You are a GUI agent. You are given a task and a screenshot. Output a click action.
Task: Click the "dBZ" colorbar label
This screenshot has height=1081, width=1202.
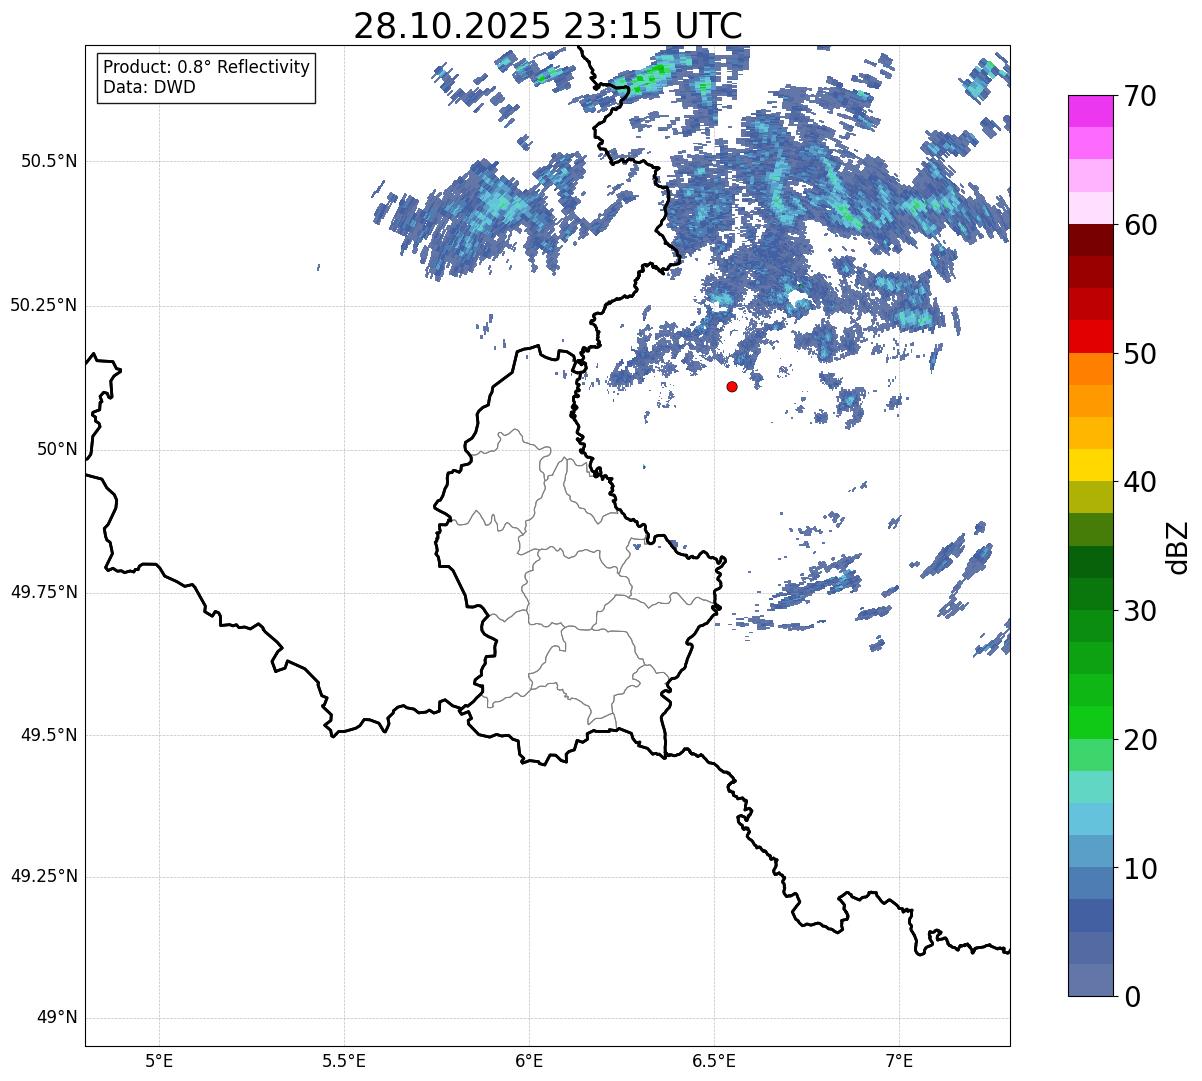(x=1177, y=546)
